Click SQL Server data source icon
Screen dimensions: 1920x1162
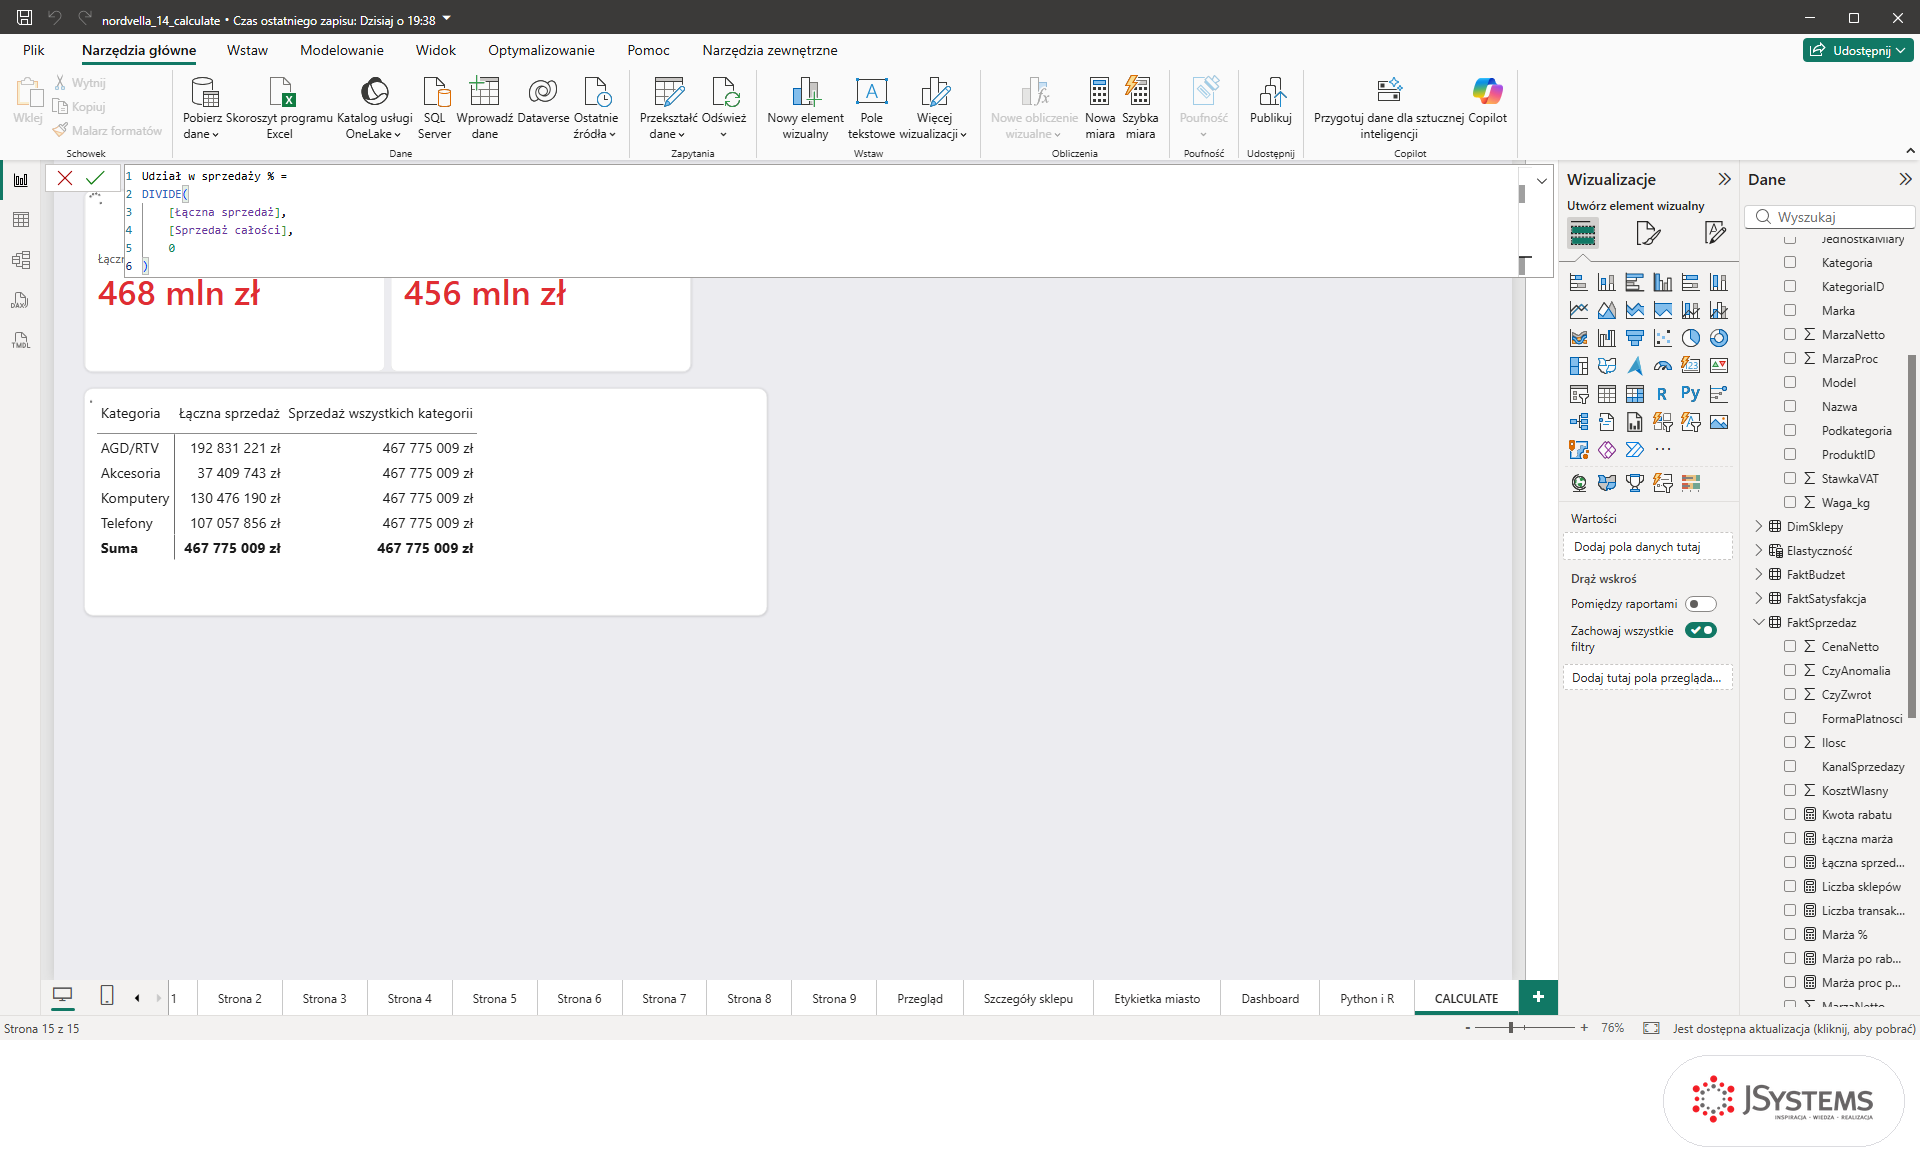[434, 108]
